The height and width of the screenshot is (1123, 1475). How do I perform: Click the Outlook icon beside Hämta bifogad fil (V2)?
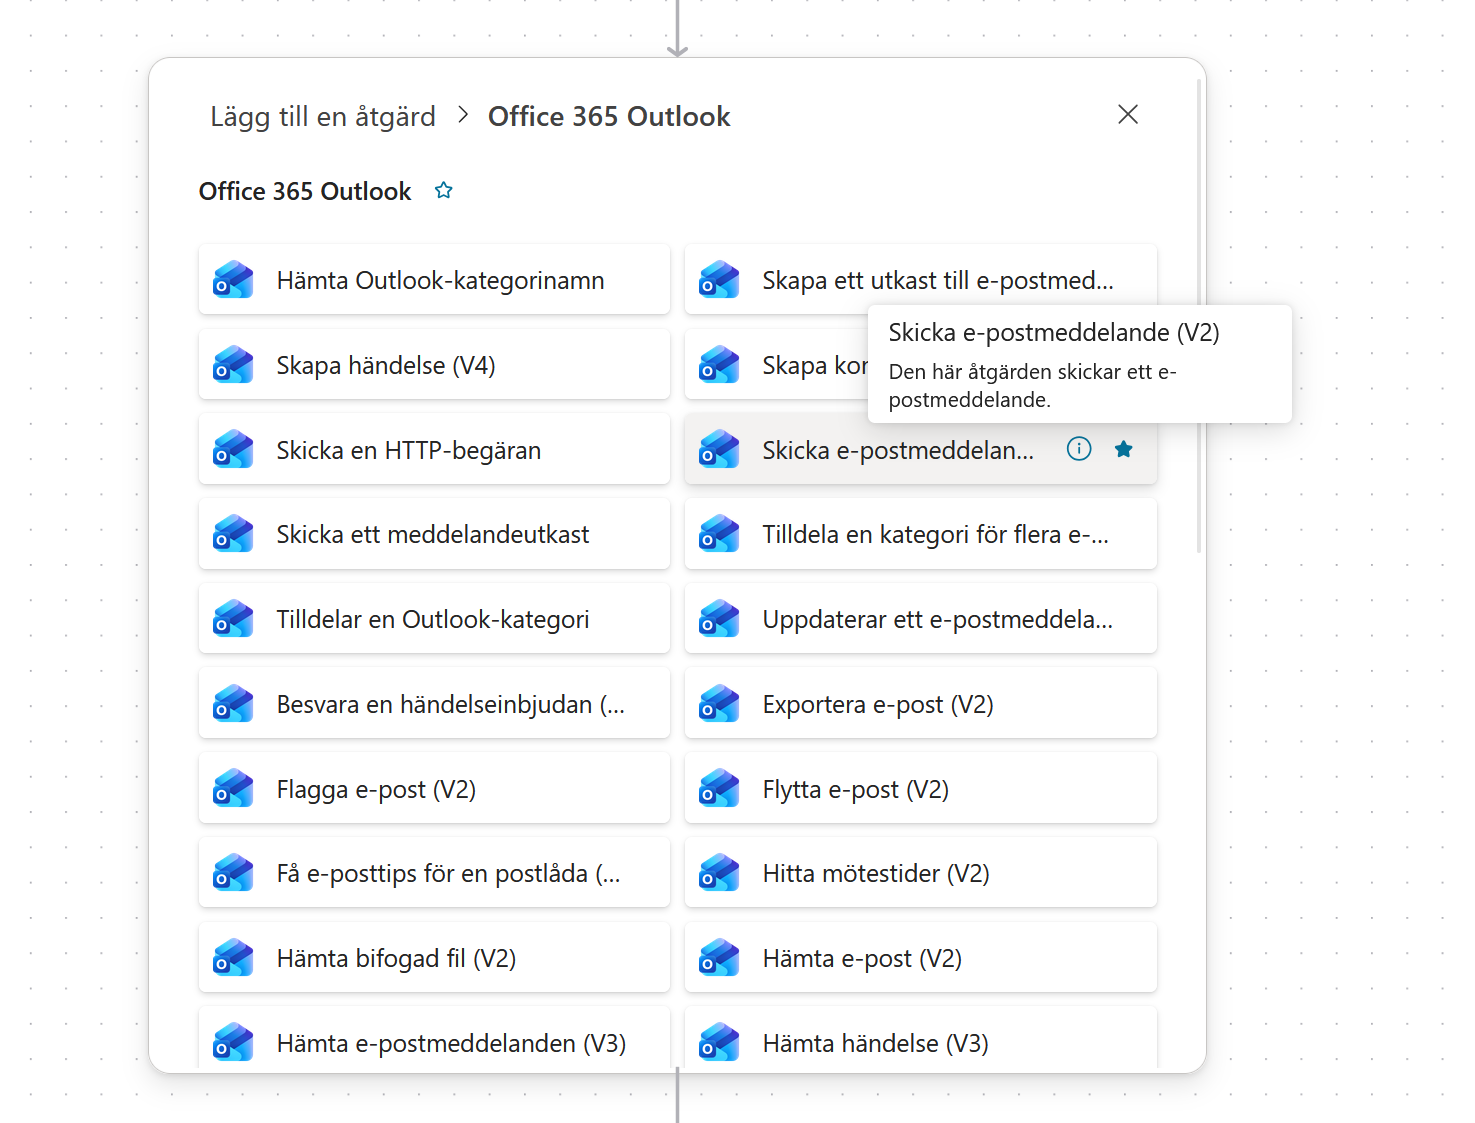pyautogui.click(x=233, y=958)
